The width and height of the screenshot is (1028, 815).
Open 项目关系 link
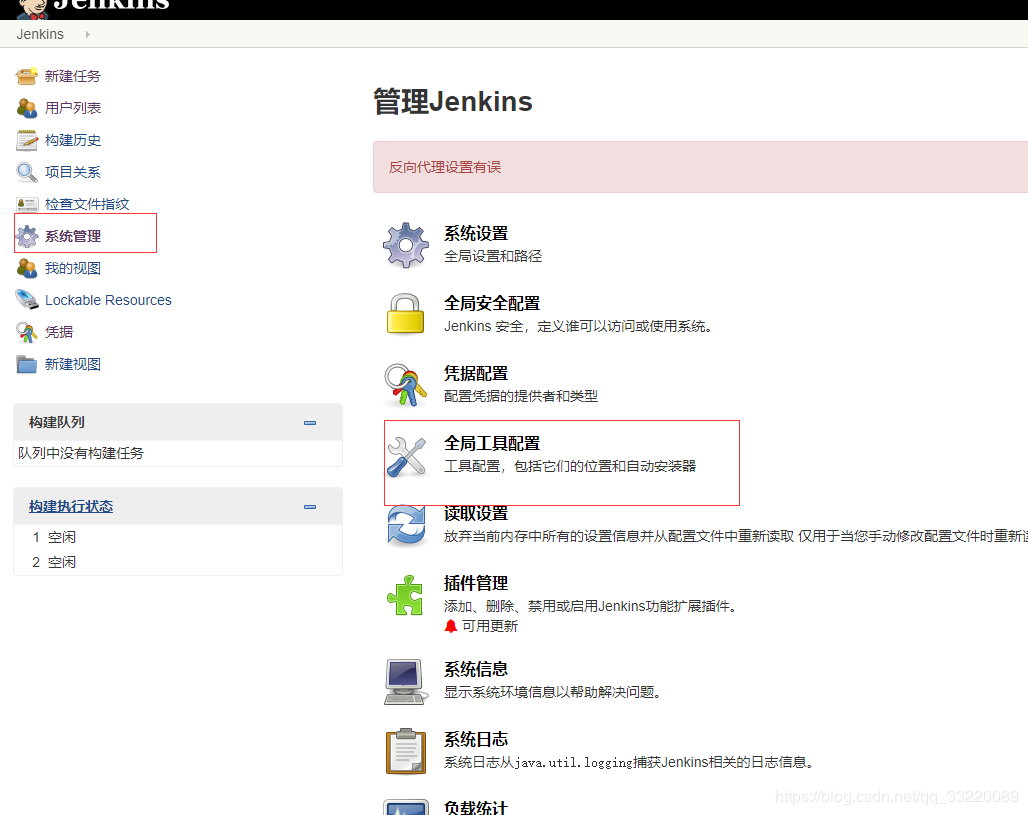[73, 172]
